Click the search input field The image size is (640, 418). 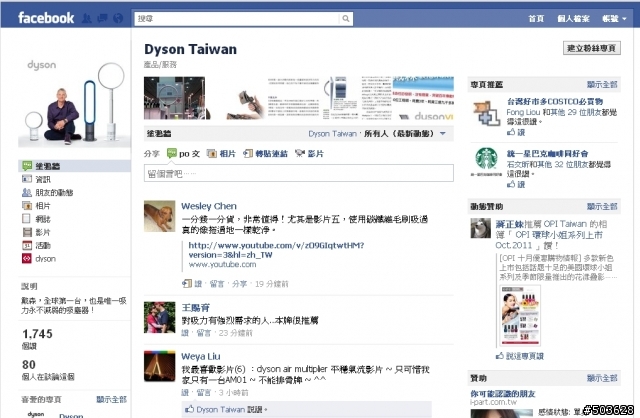click(x=237, y=18)
